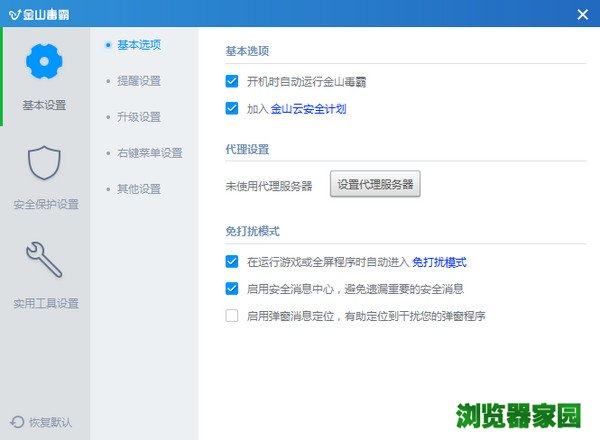This screenshot has width=600, height=440.
Task: Close the settings window
Action: pos(582,15)
